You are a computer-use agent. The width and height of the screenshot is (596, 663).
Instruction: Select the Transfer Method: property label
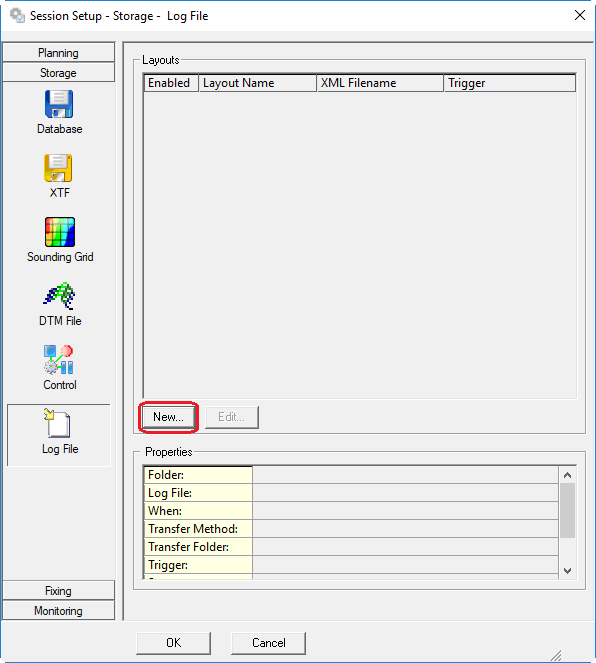(x=198, y=529)
